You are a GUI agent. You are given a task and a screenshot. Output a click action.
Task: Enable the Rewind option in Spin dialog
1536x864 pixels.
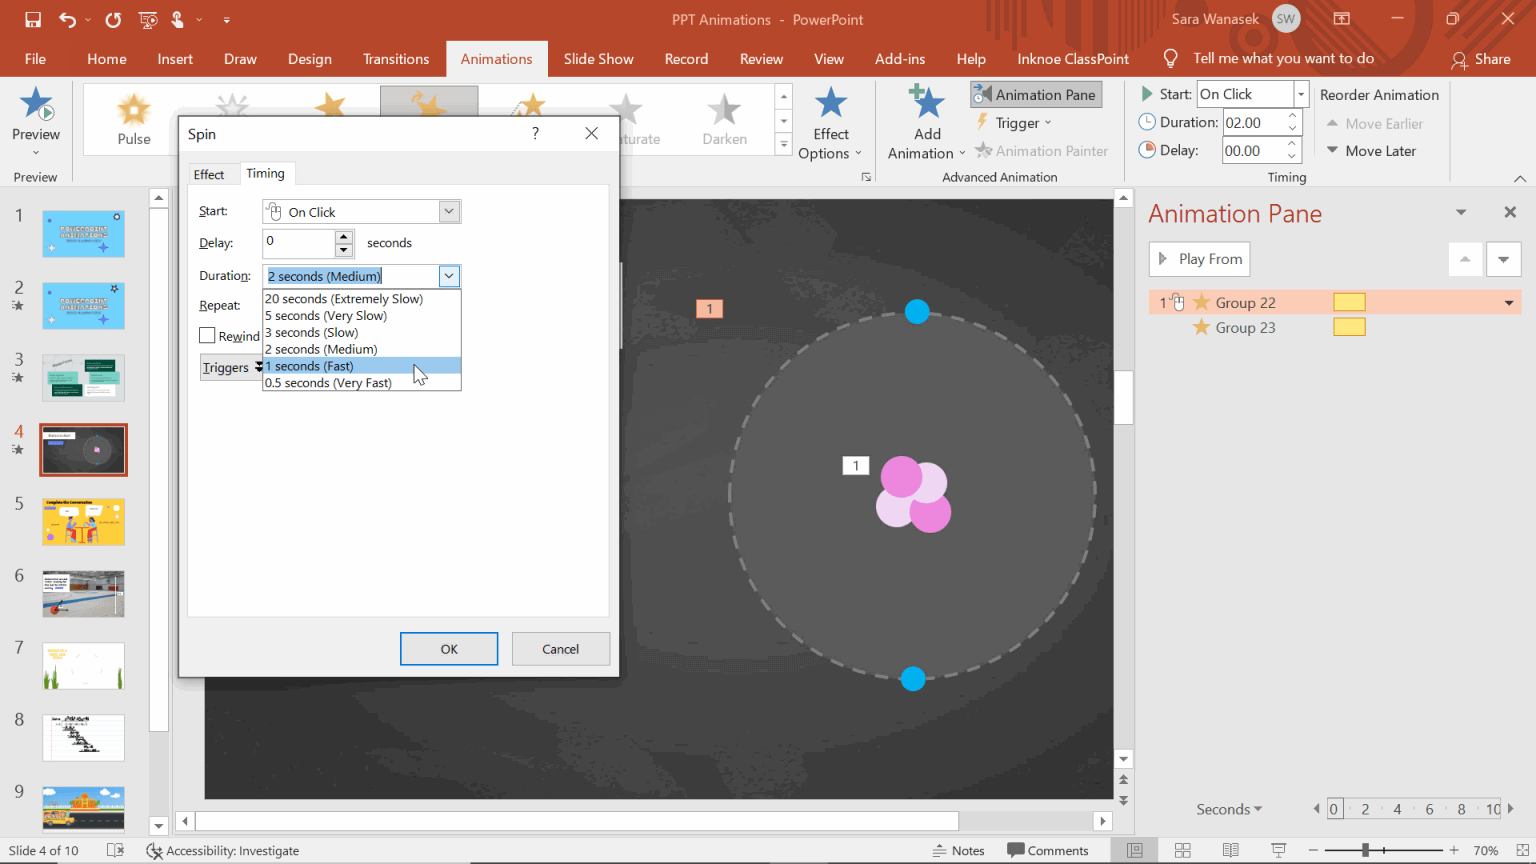(x=209, y=336)
